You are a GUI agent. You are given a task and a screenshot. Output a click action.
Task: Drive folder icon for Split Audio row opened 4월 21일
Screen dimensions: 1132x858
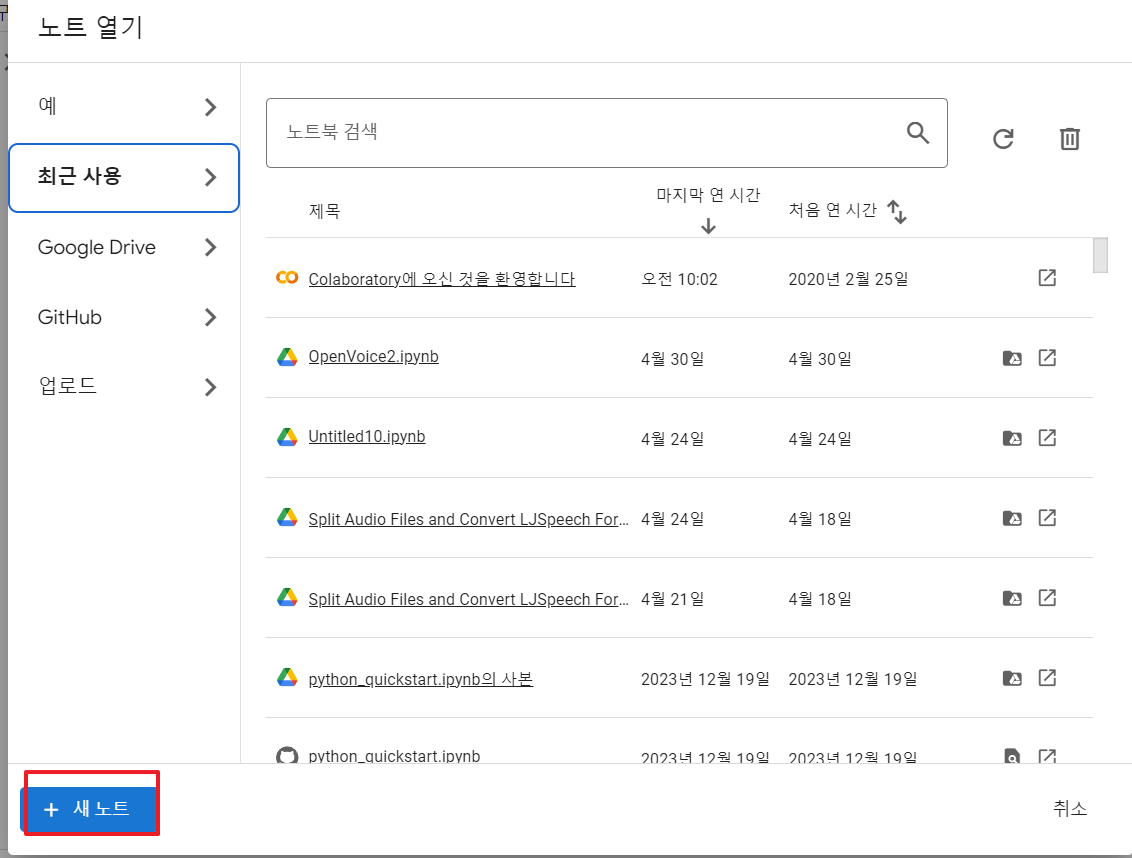click(x=1012, y=599)
